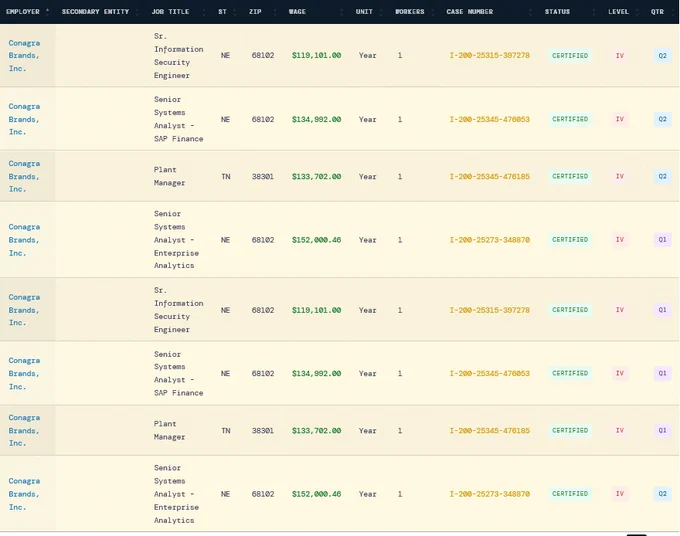The image size is (680, 536).
Task: Click ZIP 68102 in Q2 Enterprise Analytics row
Action: click(263, 494)
